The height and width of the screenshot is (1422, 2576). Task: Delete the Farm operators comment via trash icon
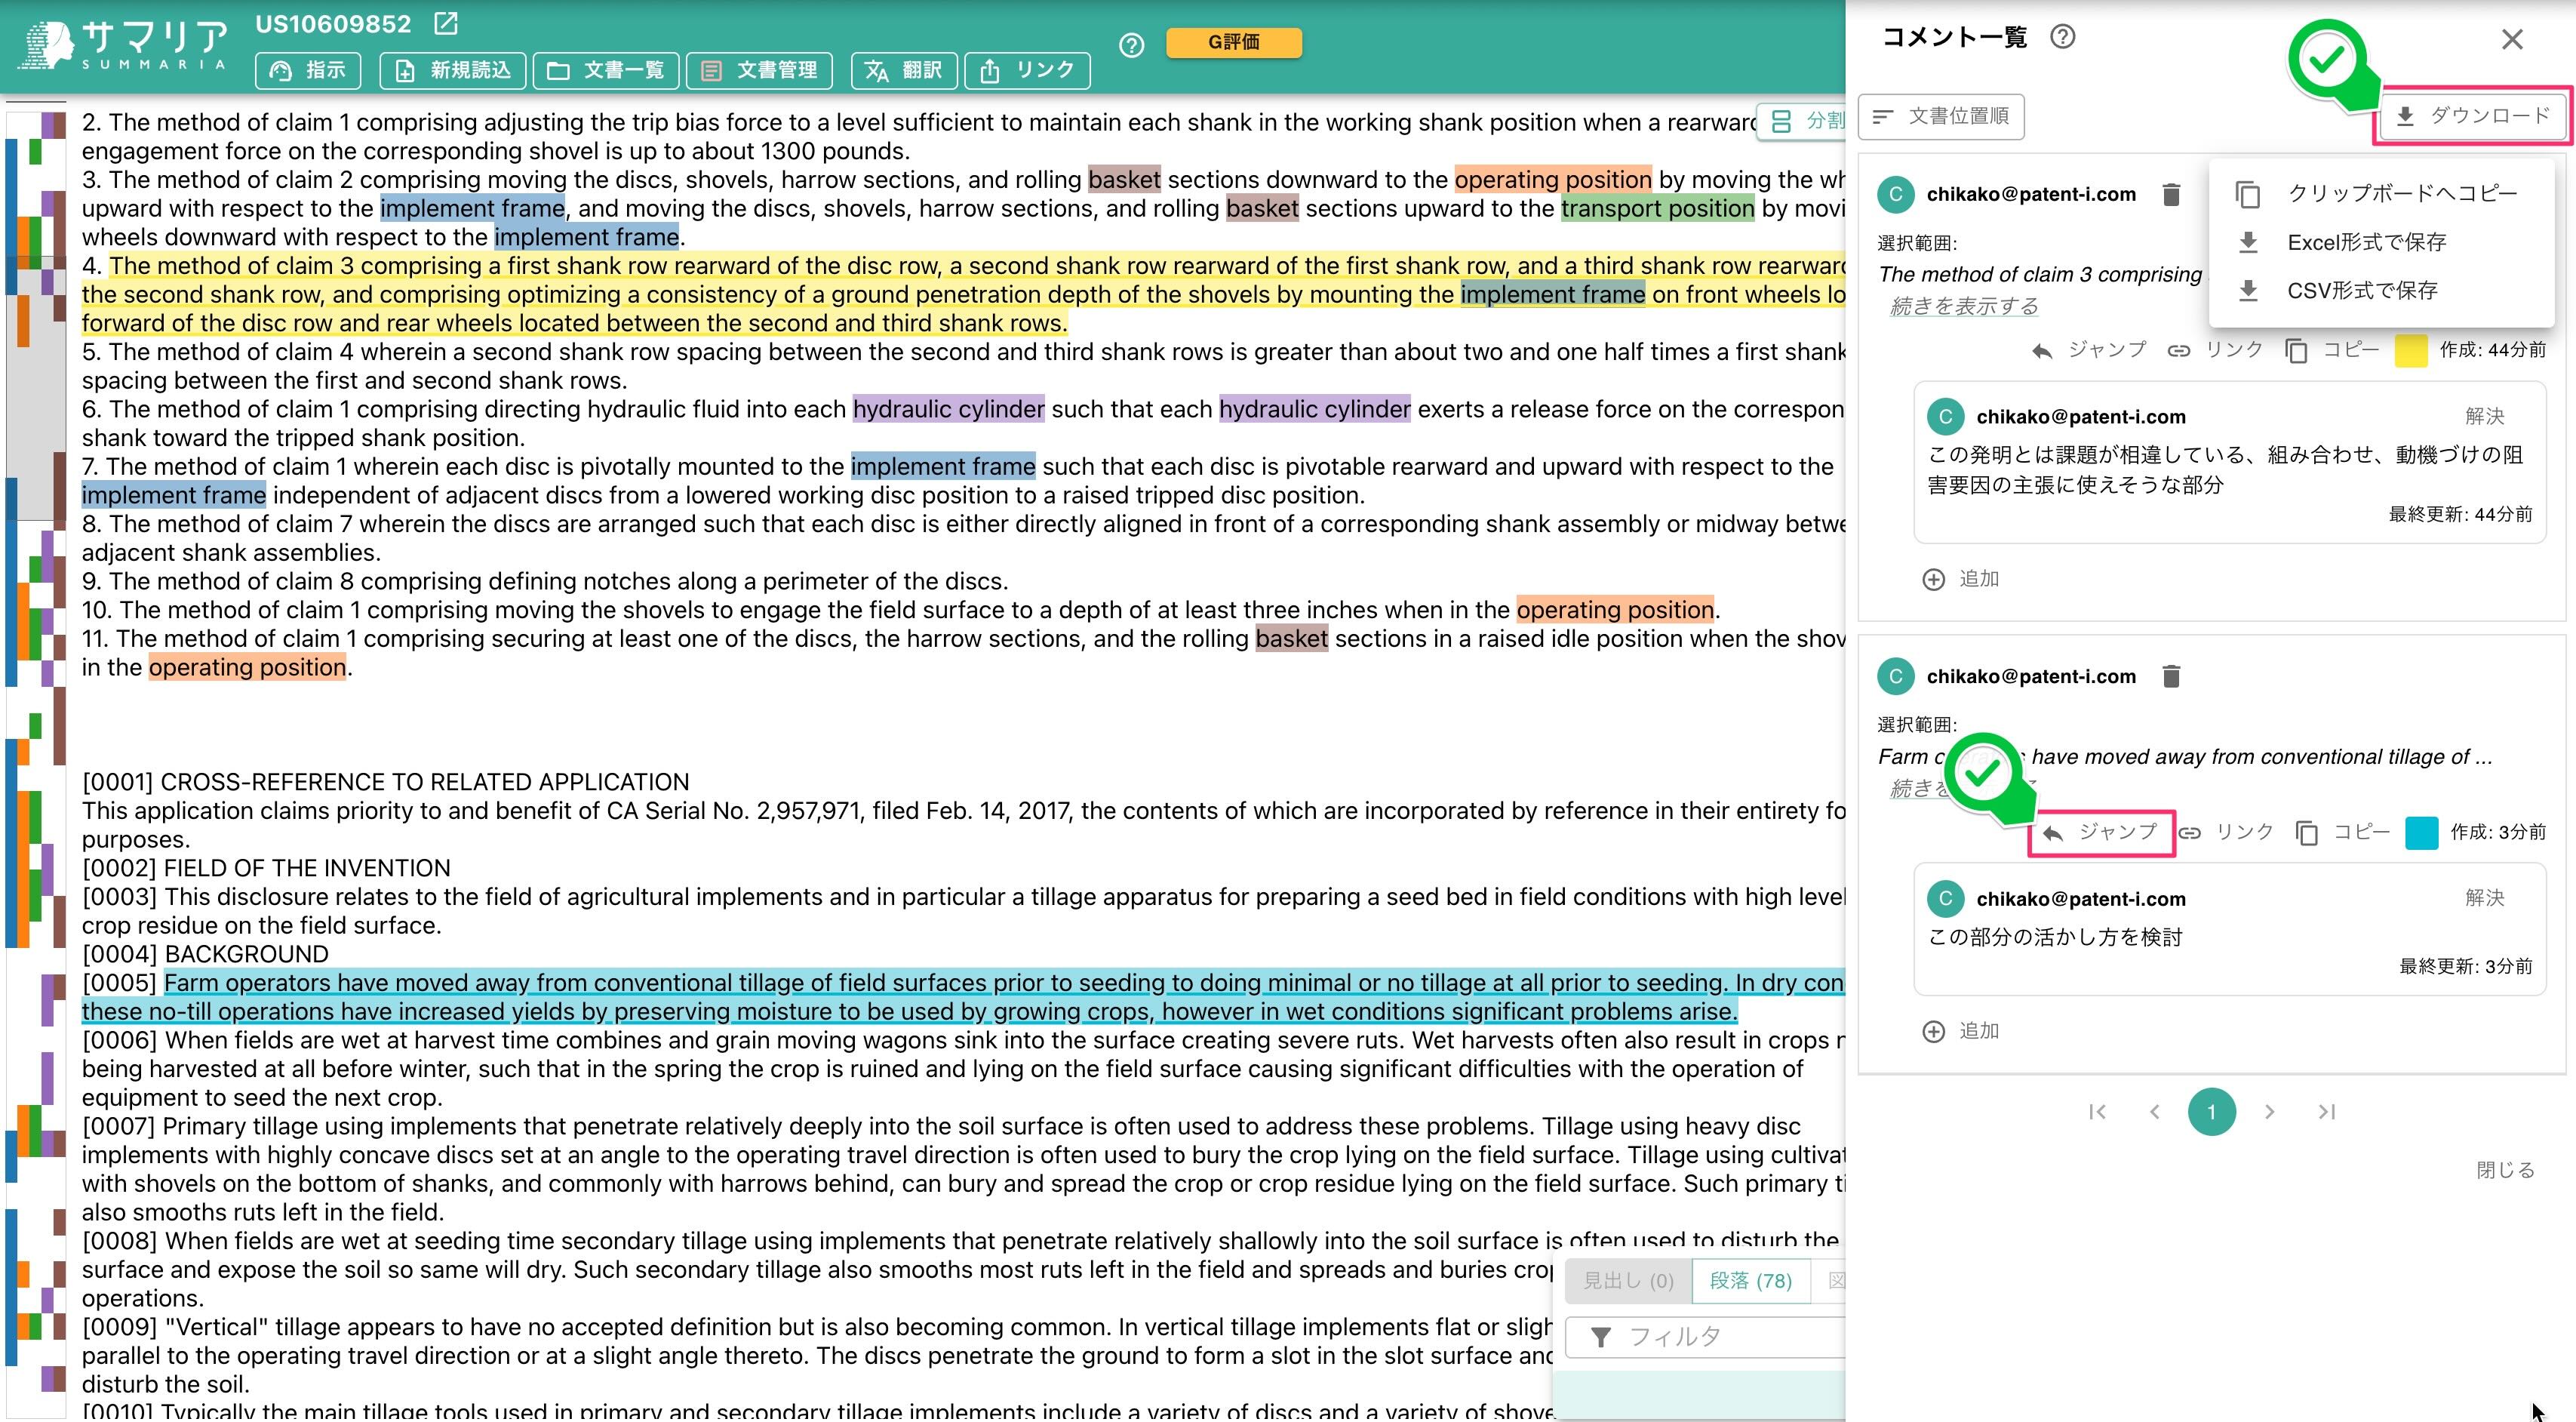tap(2171, 676)
